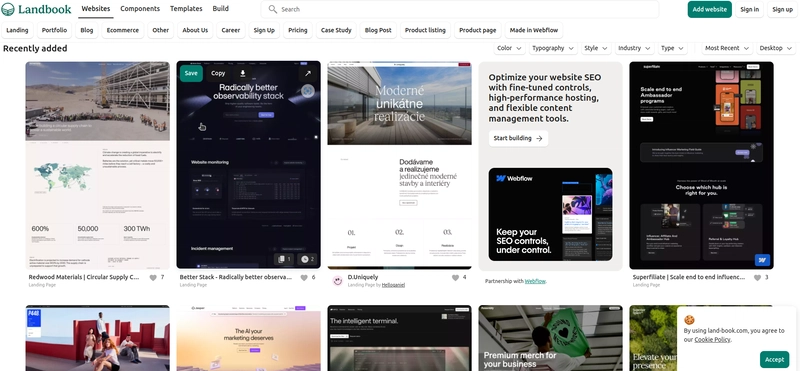Choose the About Us category
This screenshot has height=371, width=800.
pyautogui.click(x=195, y=30)
